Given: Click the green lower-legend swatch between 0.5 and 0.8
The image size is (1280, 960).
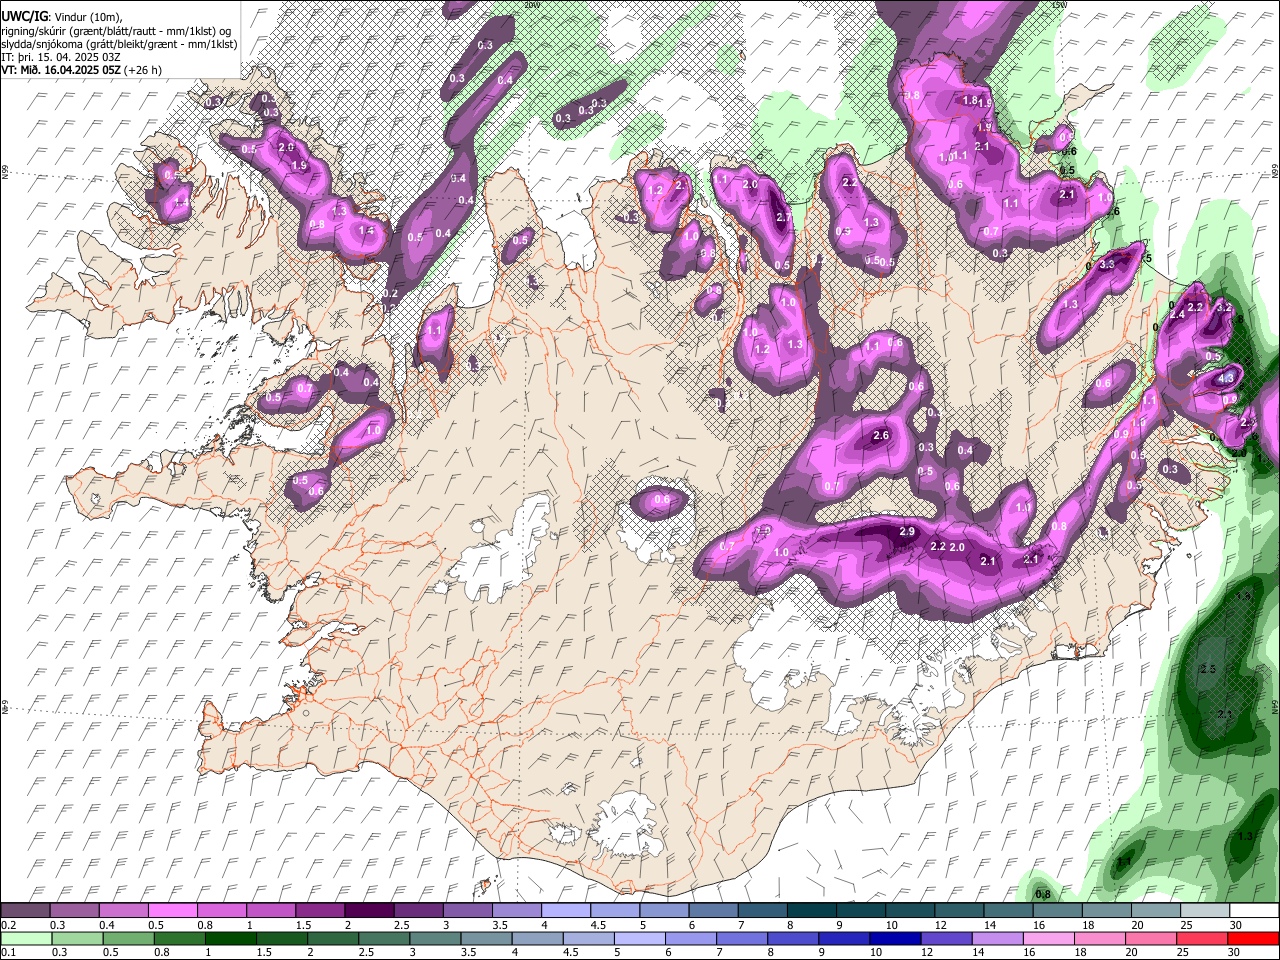Looking at the screenshot, I should pos(128,938).
